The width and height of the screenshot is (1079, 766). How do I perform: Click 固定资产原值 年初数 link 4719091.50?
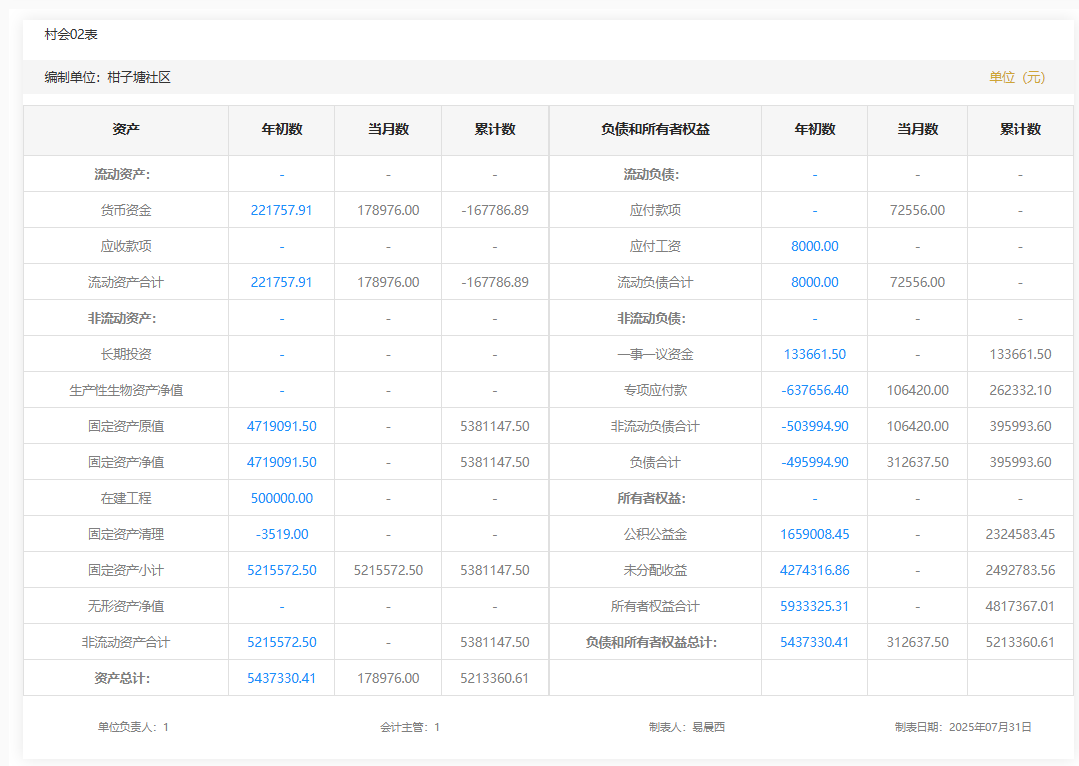coord(281,426)
